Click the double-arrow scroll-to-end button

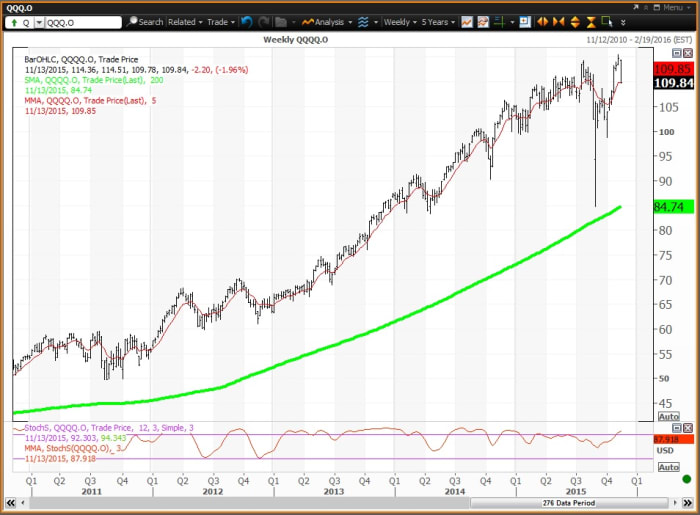pos(623,21)
